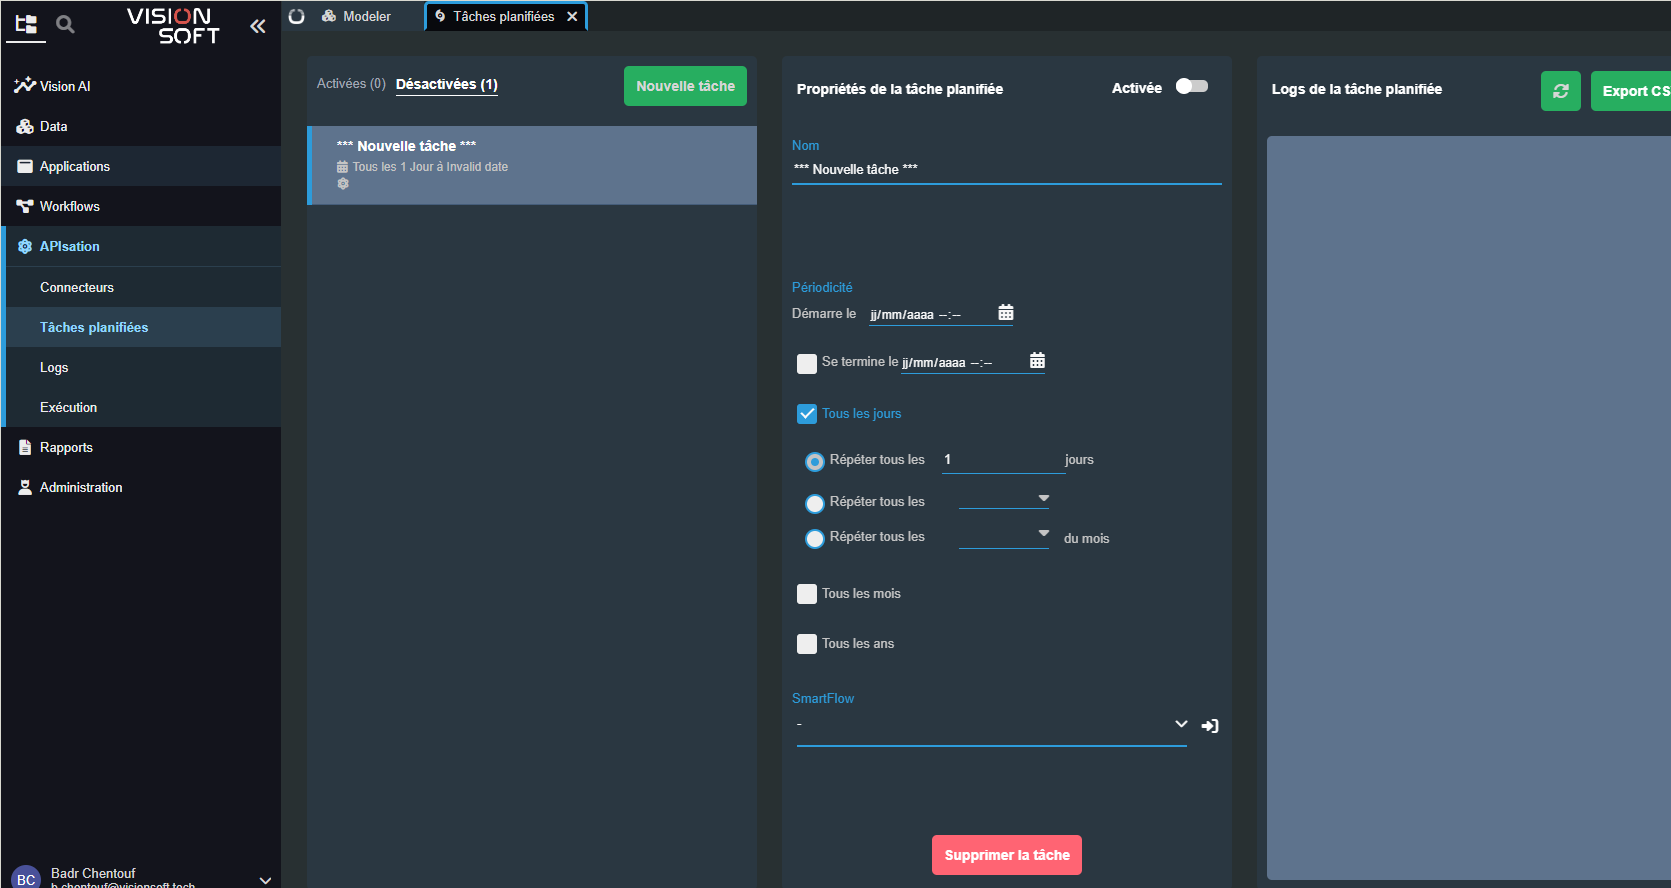1671x888 pixels.
Task: Click the Nom input field
Action: pyautogui.click(x=1006, y=170)
